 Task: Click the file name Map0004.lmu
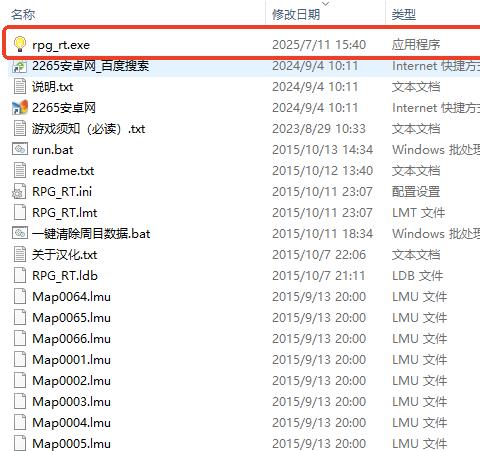71,423
